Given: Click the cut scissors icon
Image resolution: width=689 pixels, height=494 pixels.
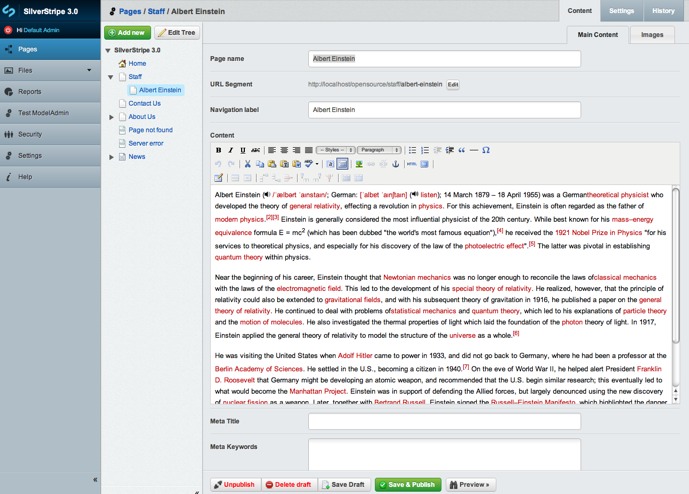Looking at the screenshot, I should click(x=247, y=164).
